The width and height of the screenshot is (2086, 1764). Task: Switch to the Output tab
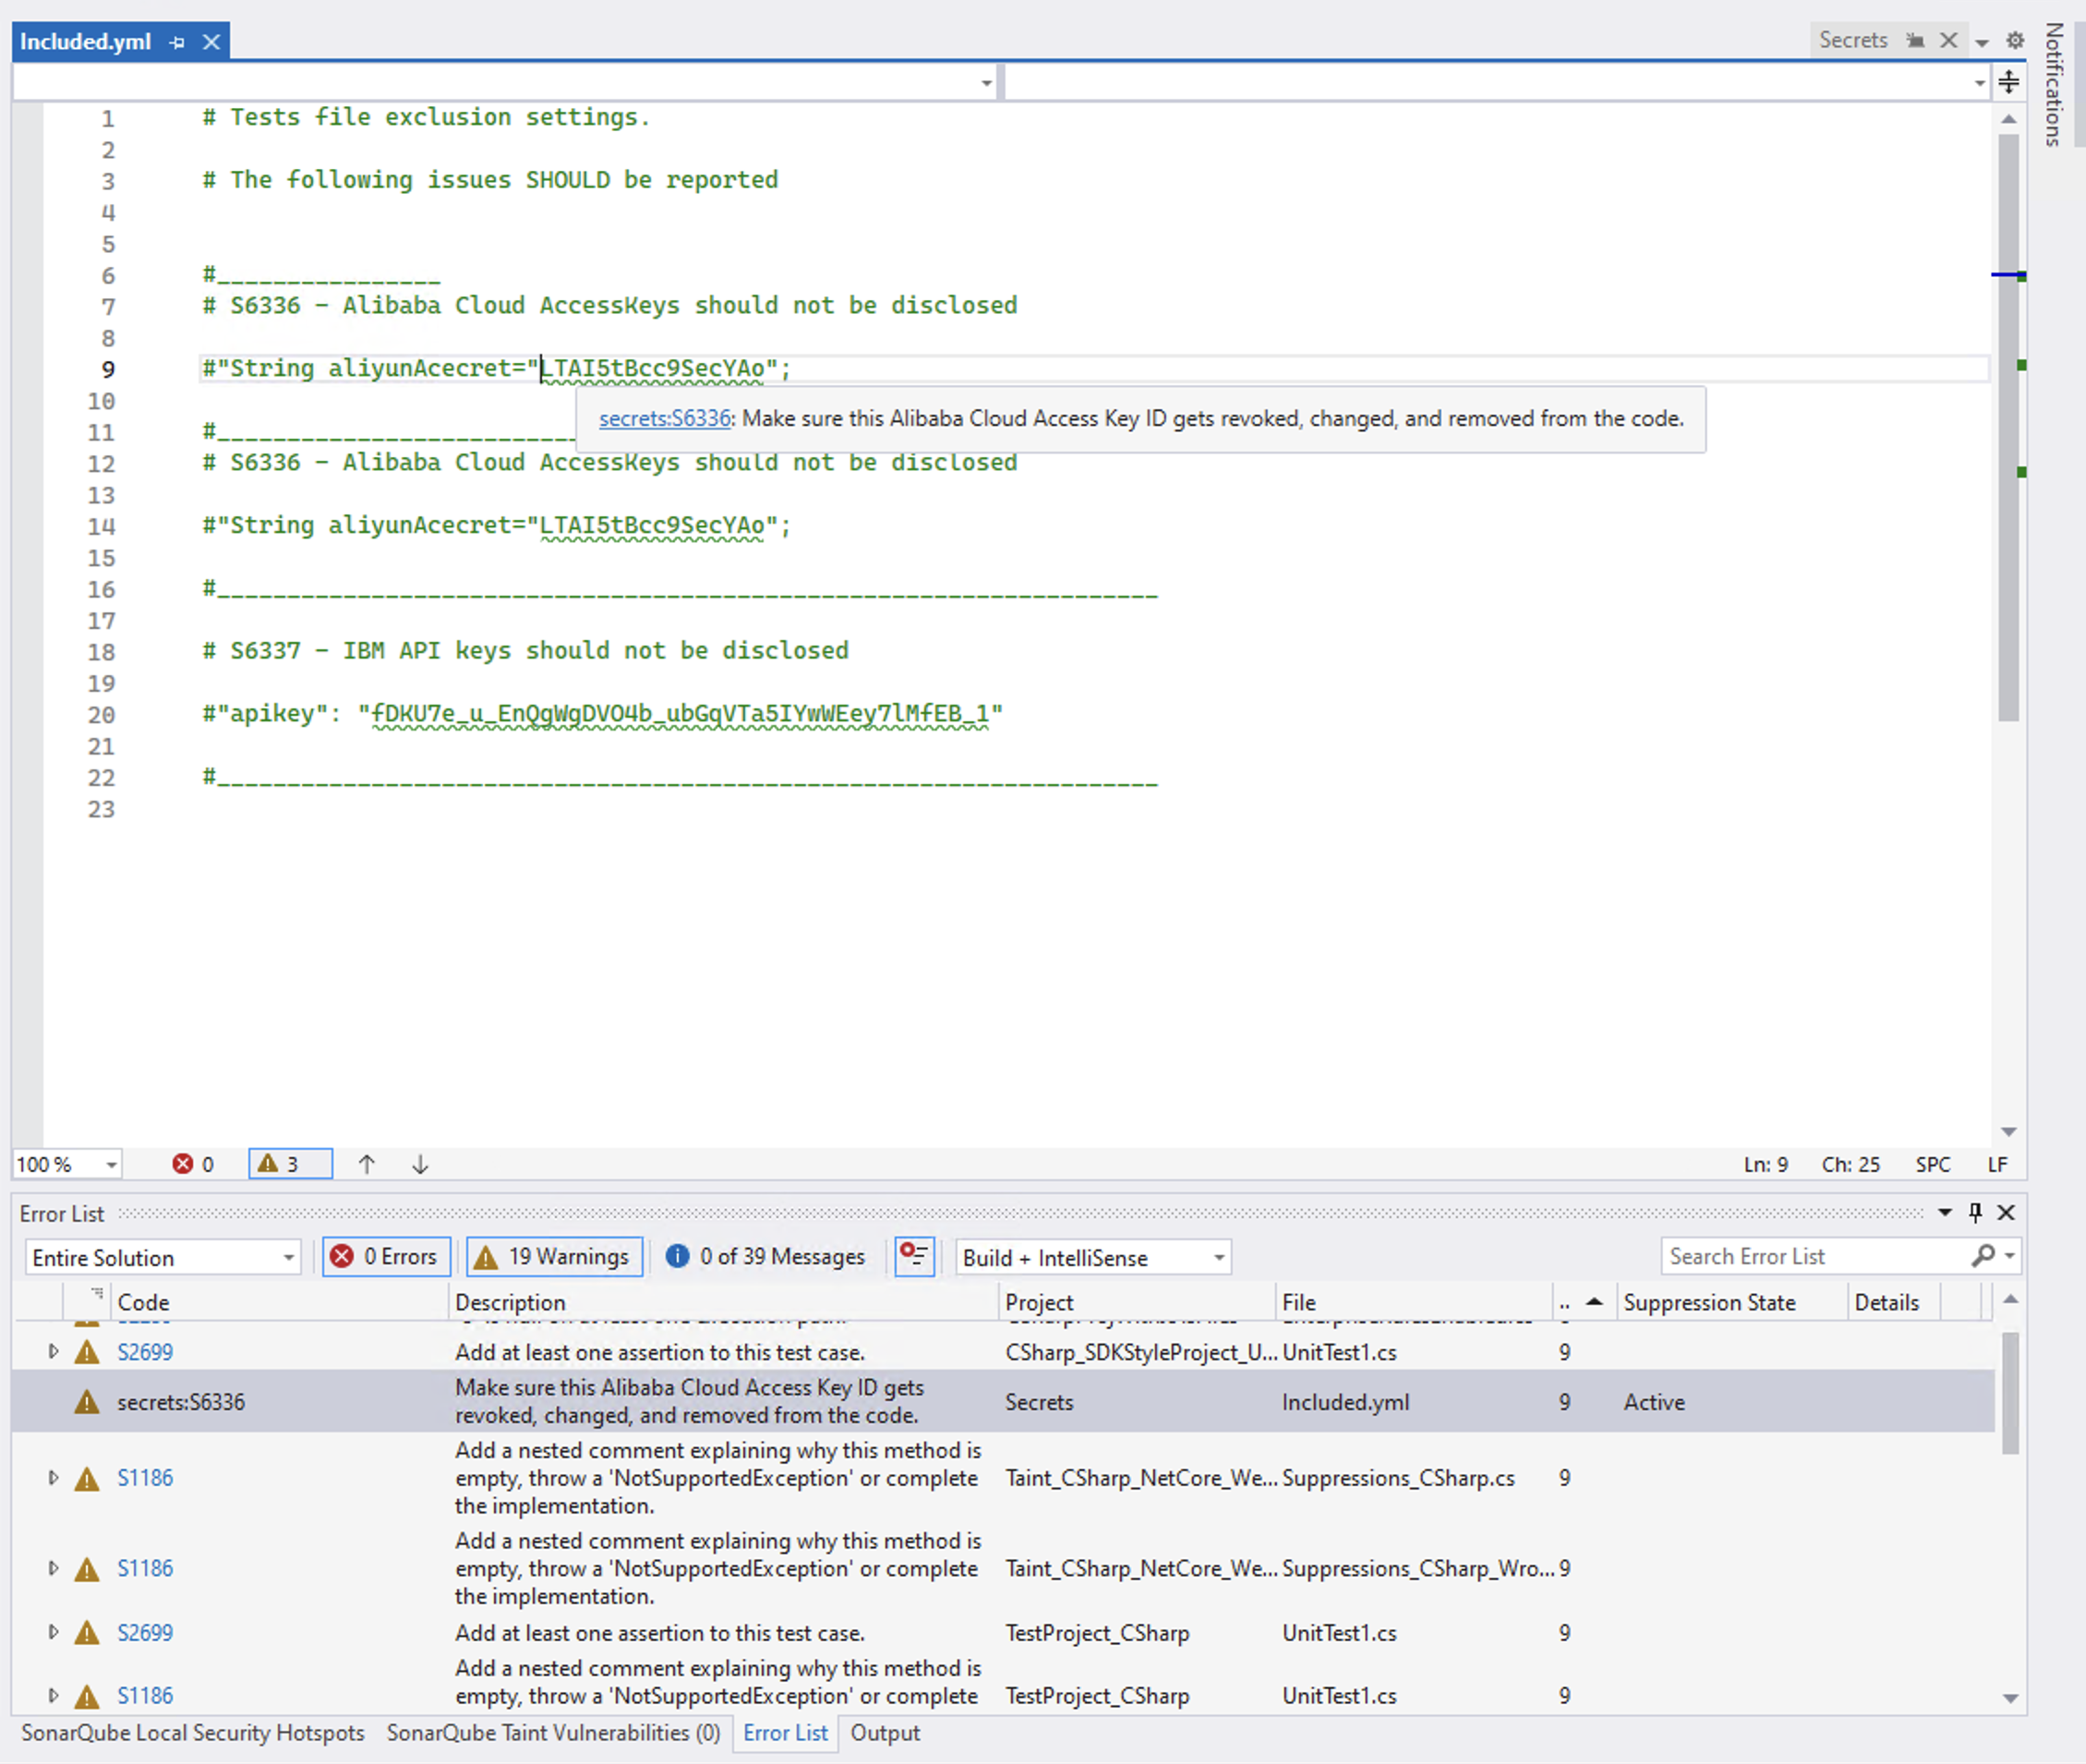pos(884,1733)
